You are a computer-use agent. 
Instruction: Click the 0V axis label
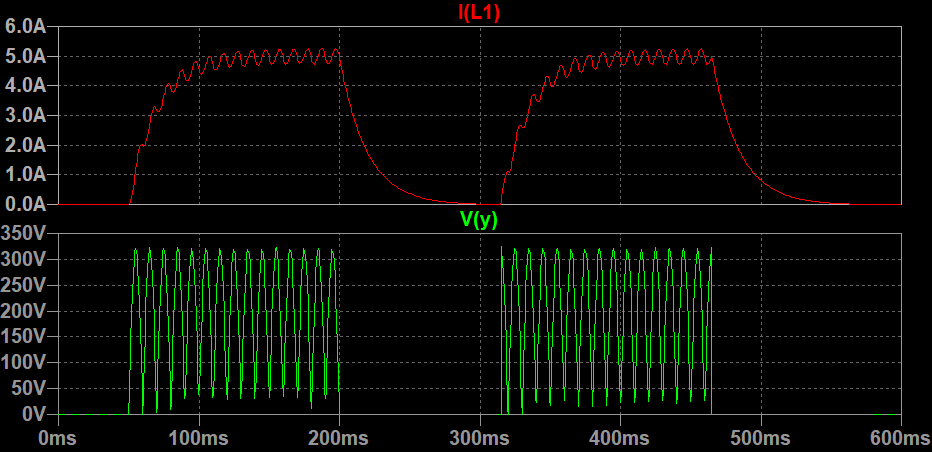pyautogui.click(x=33, y=414)
